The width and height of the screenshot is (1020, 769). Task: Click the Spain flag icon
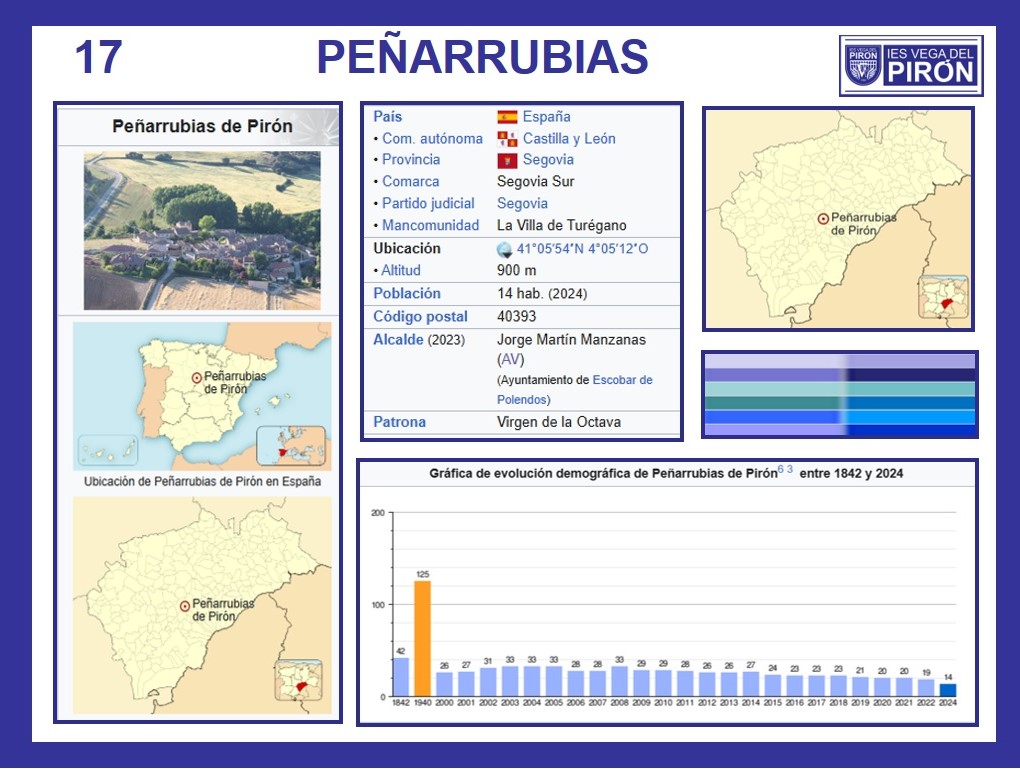click(x=507, y=117)
